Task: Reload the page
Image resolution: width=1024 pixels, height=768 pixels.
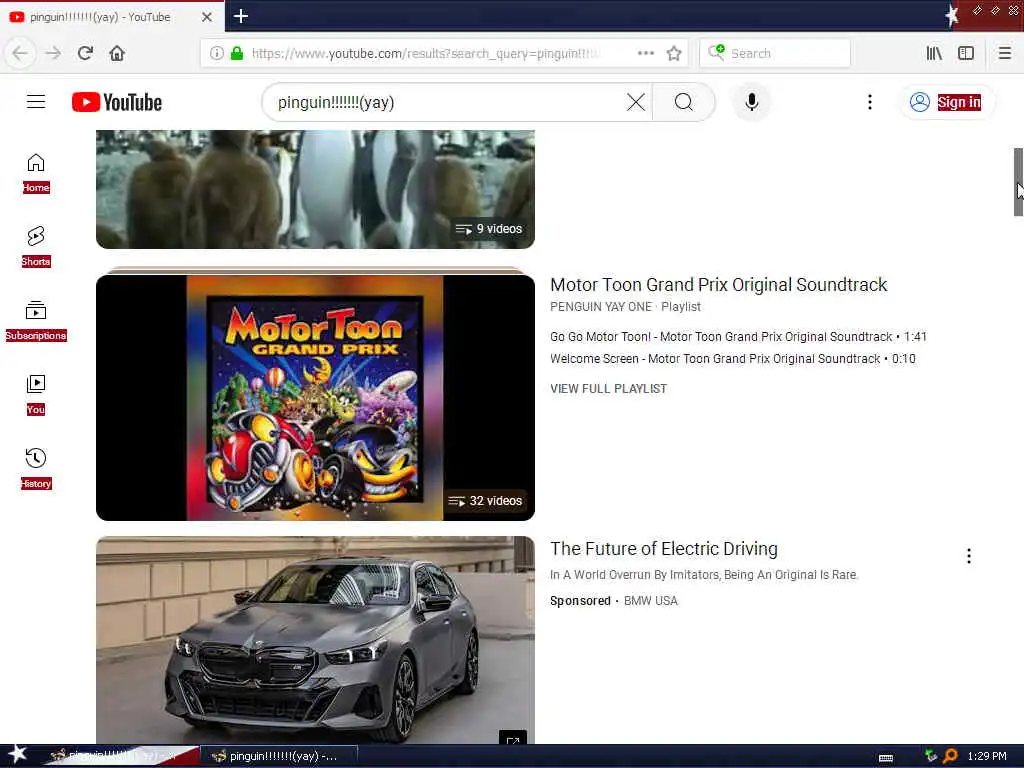Action: pos(85,53)
